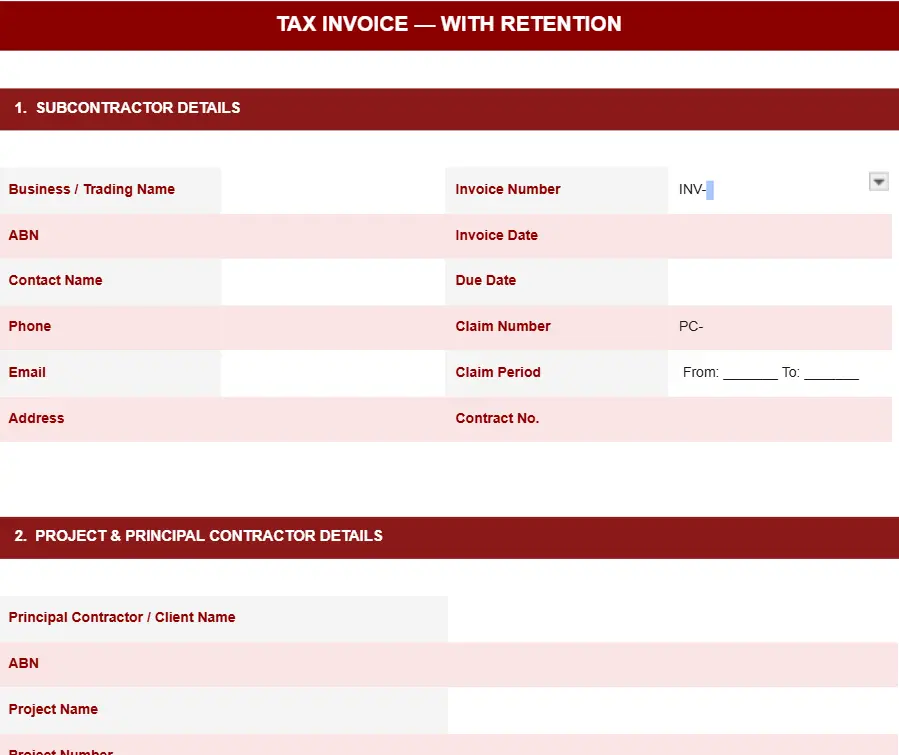Open the dropdown arrow beside Invoice Number
The height and width of the screenshot is (755, 899).
(878, 181)
